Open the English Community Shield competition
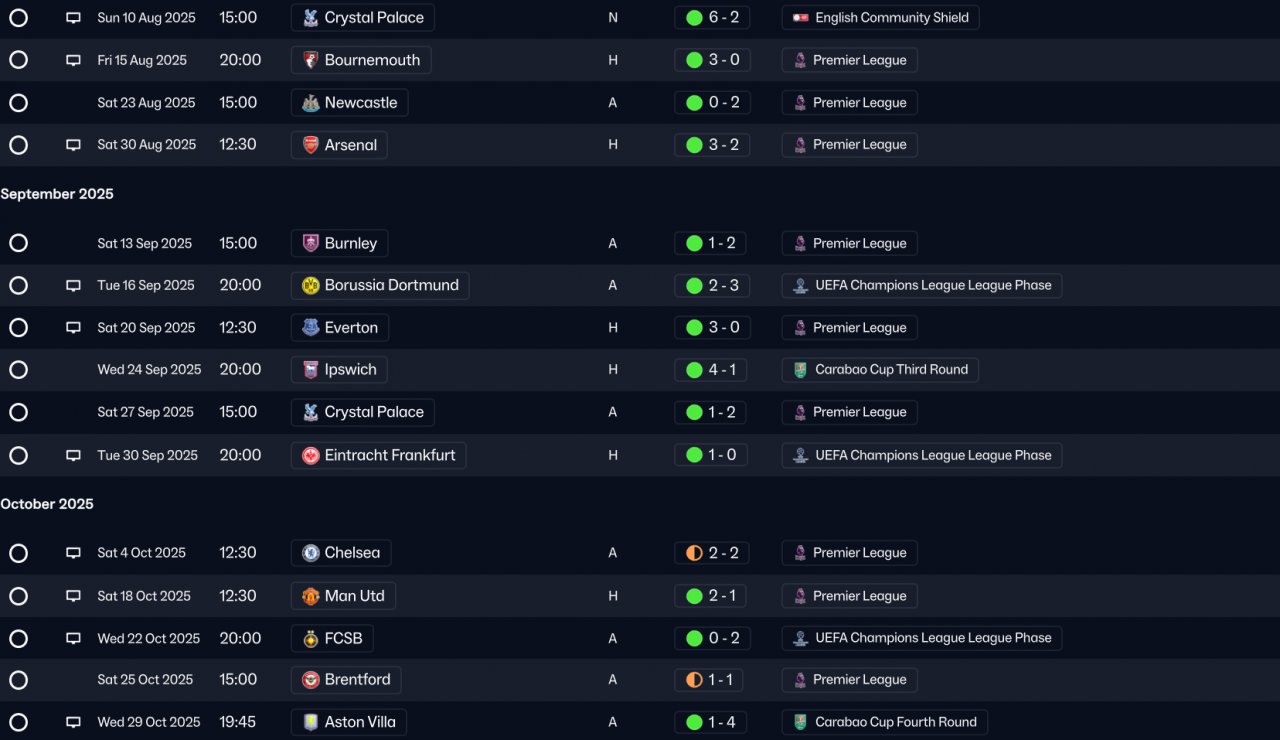Viewport: 1280px width, 740px height. coord(881,18)
